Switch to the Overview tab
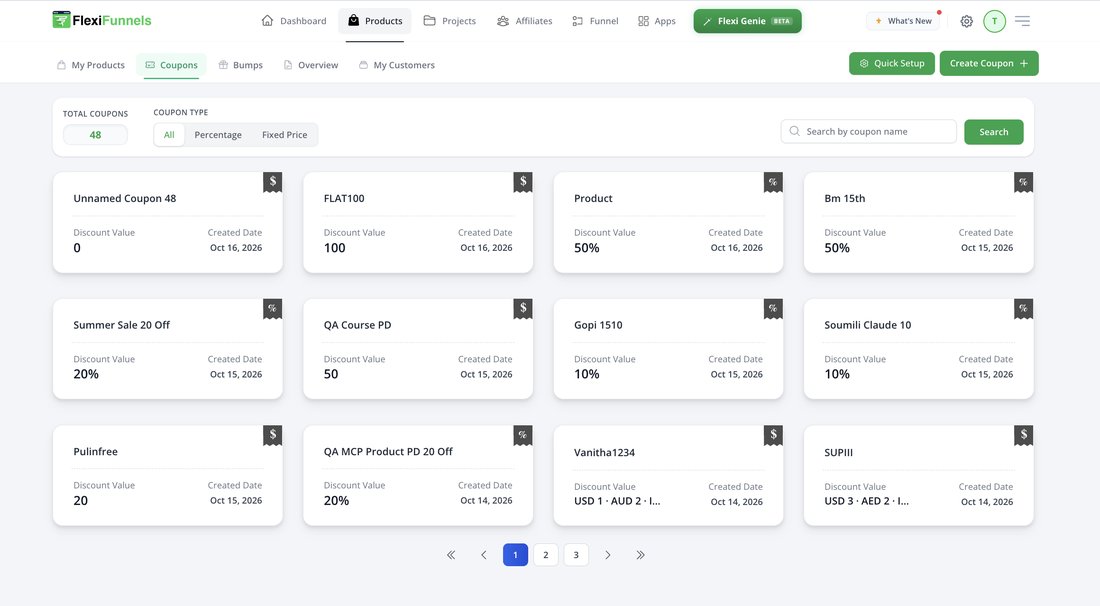Viewport: 1100px width, 606px height. pos(311,65)
